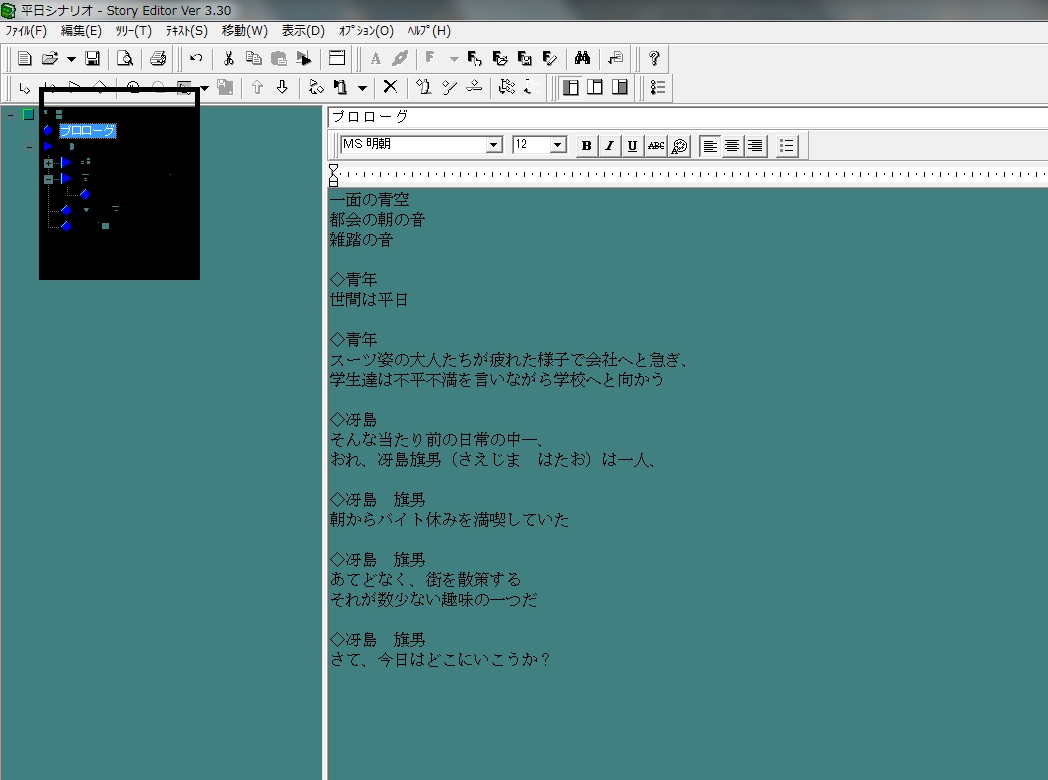Image resolution: width=1048 pixels, height=780 pixels.
Task: Click the Cut scissors icon
Action: pyautogui.click(x=229, y=59)
